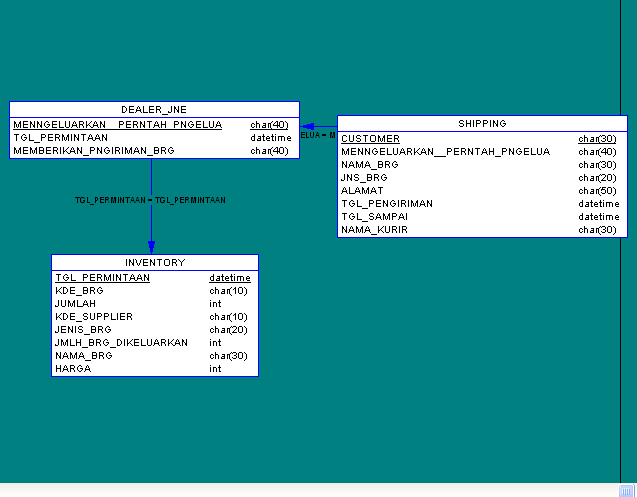The width and height of the screenshot is (637, 497).
Task: Click JUMLAH column in INVENTORY
Action: pos(76,304)
